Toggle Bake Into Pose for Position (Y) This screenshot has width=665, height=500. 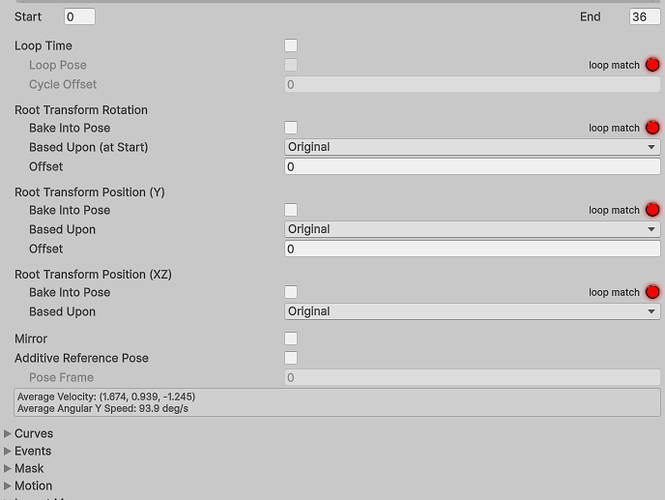291,210
